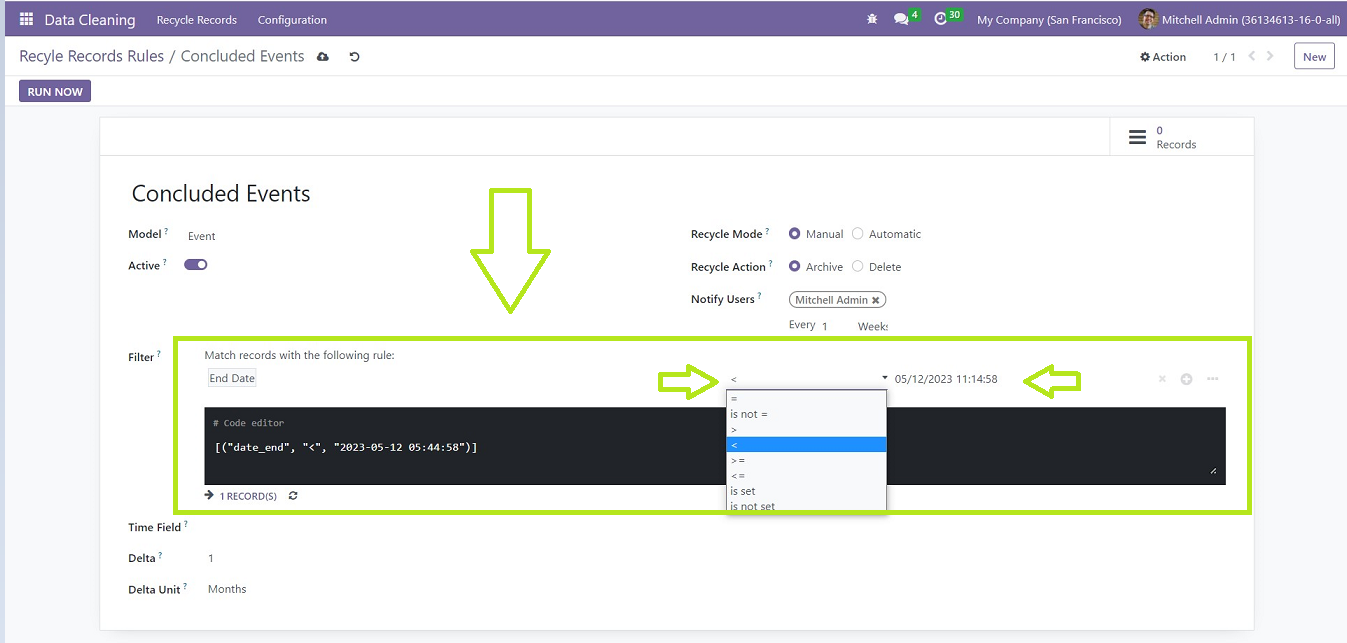Image resolution: width=1347 pixels, height=643 pixels.
Task: Show matching records arrow icon
Action: (209, 495)
